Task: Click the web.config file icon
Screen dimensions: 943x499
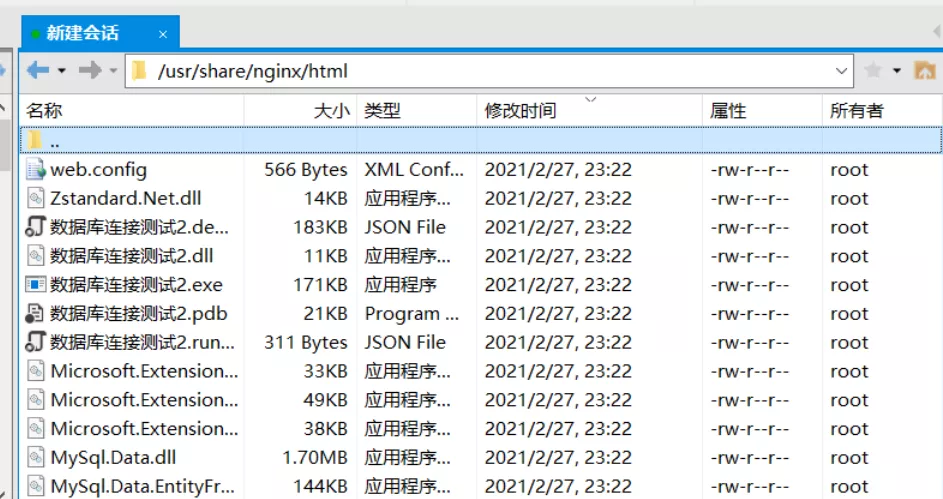Action: tap(35, 170)
